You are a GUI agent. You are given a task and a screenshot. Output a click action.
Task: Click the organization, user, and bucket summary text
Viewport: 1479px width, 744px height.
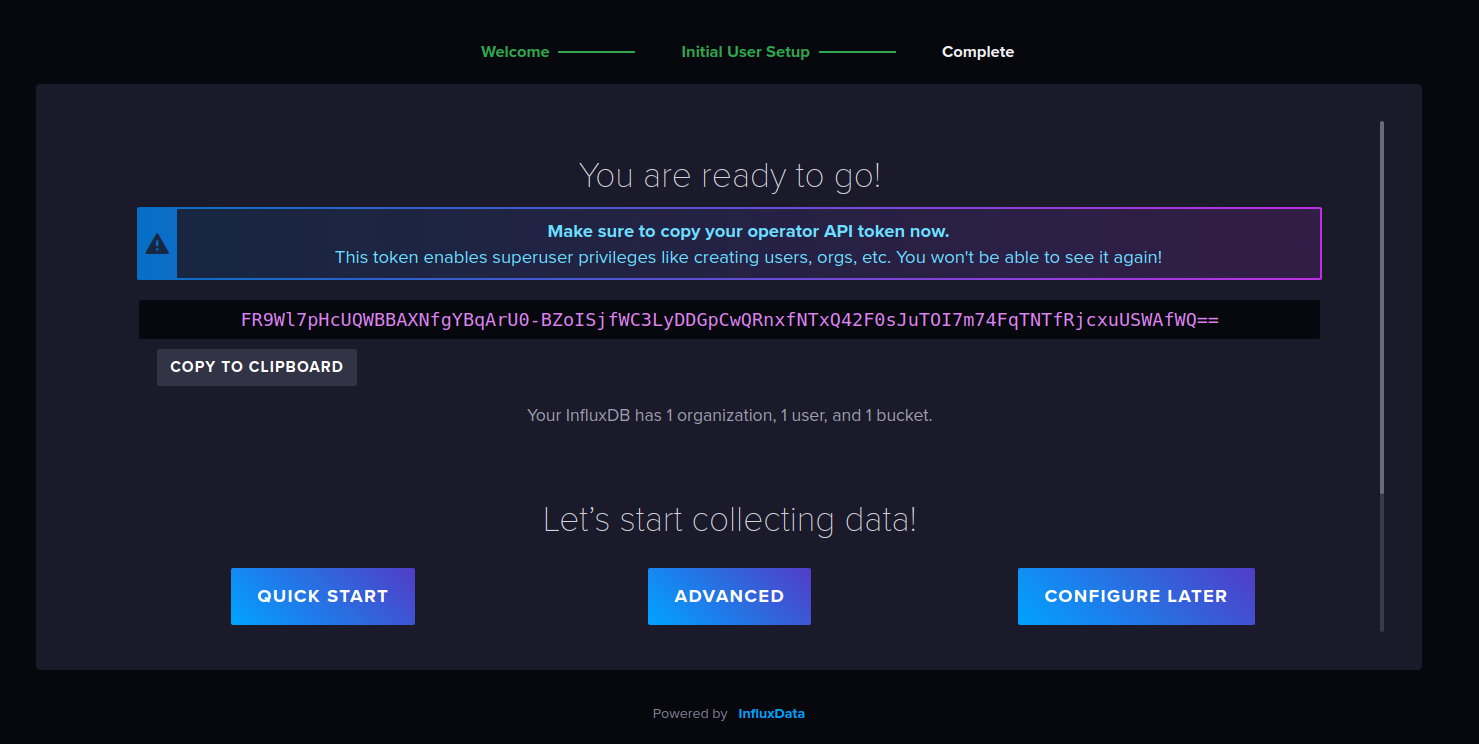coord(729,415)
